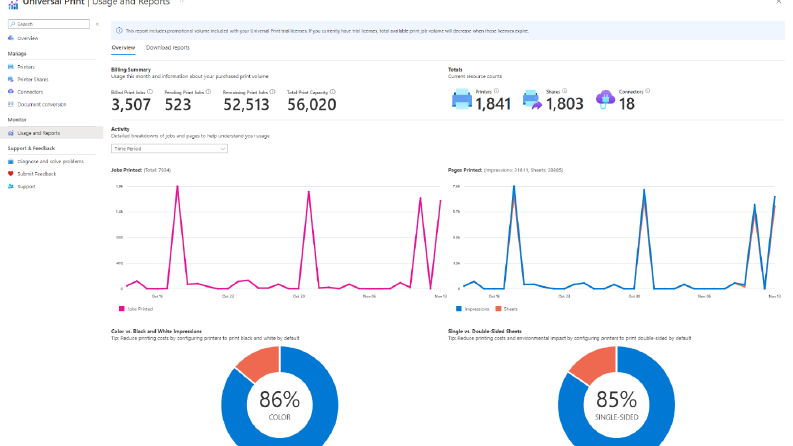The image size is (793, 446).
Task: Expand the Time Period dropdown
Action: click(x=169, y=149)
